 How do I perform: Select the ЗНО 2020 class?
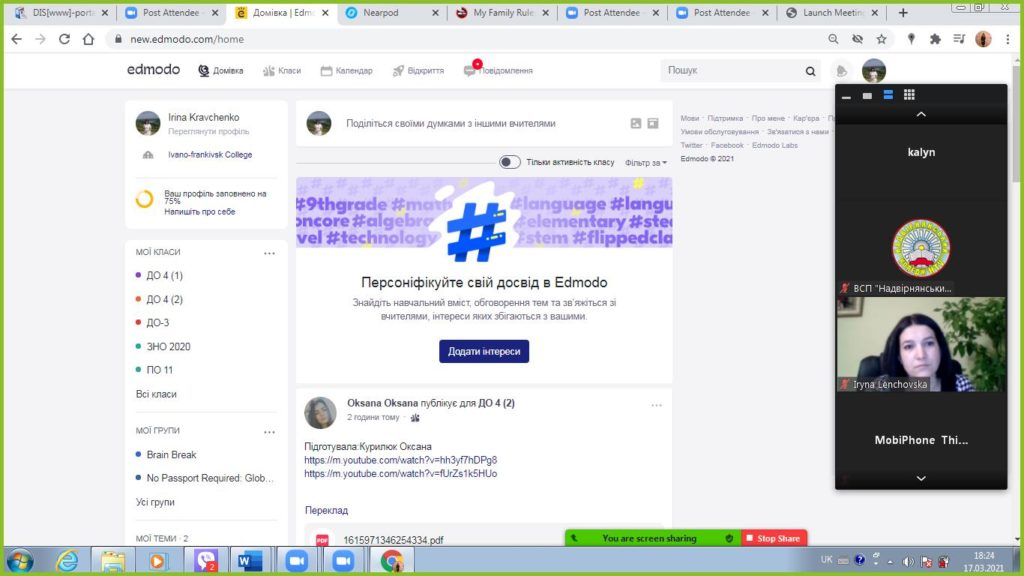(x=168, y=347)
